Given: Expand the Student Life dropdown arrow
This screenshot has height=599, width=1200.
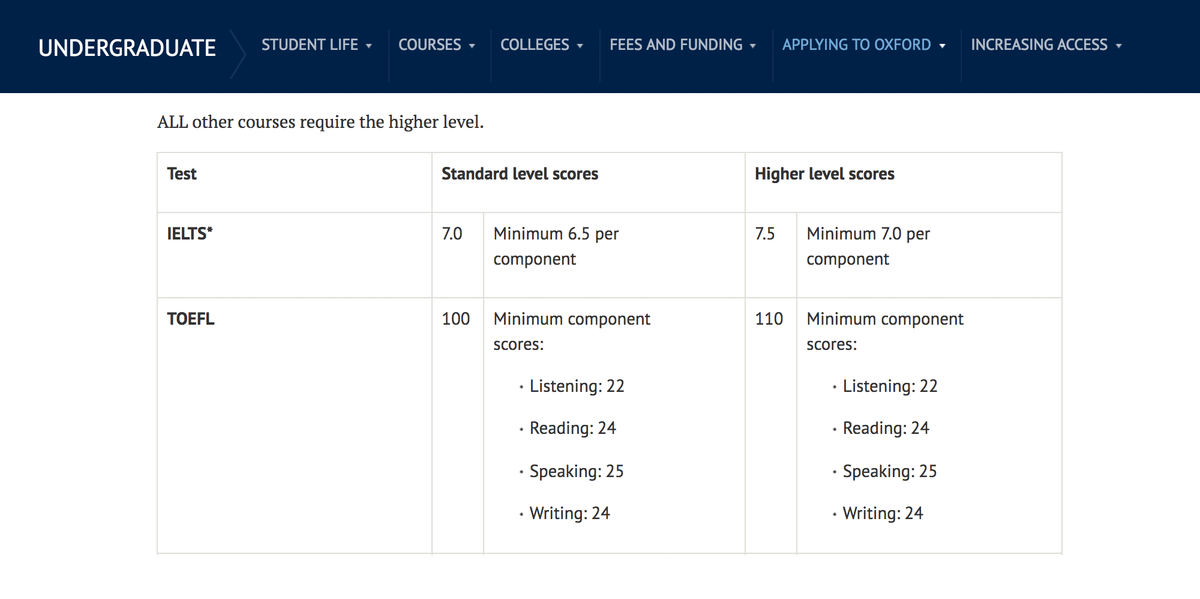Looking at the screenshot, I should [369, 45].
